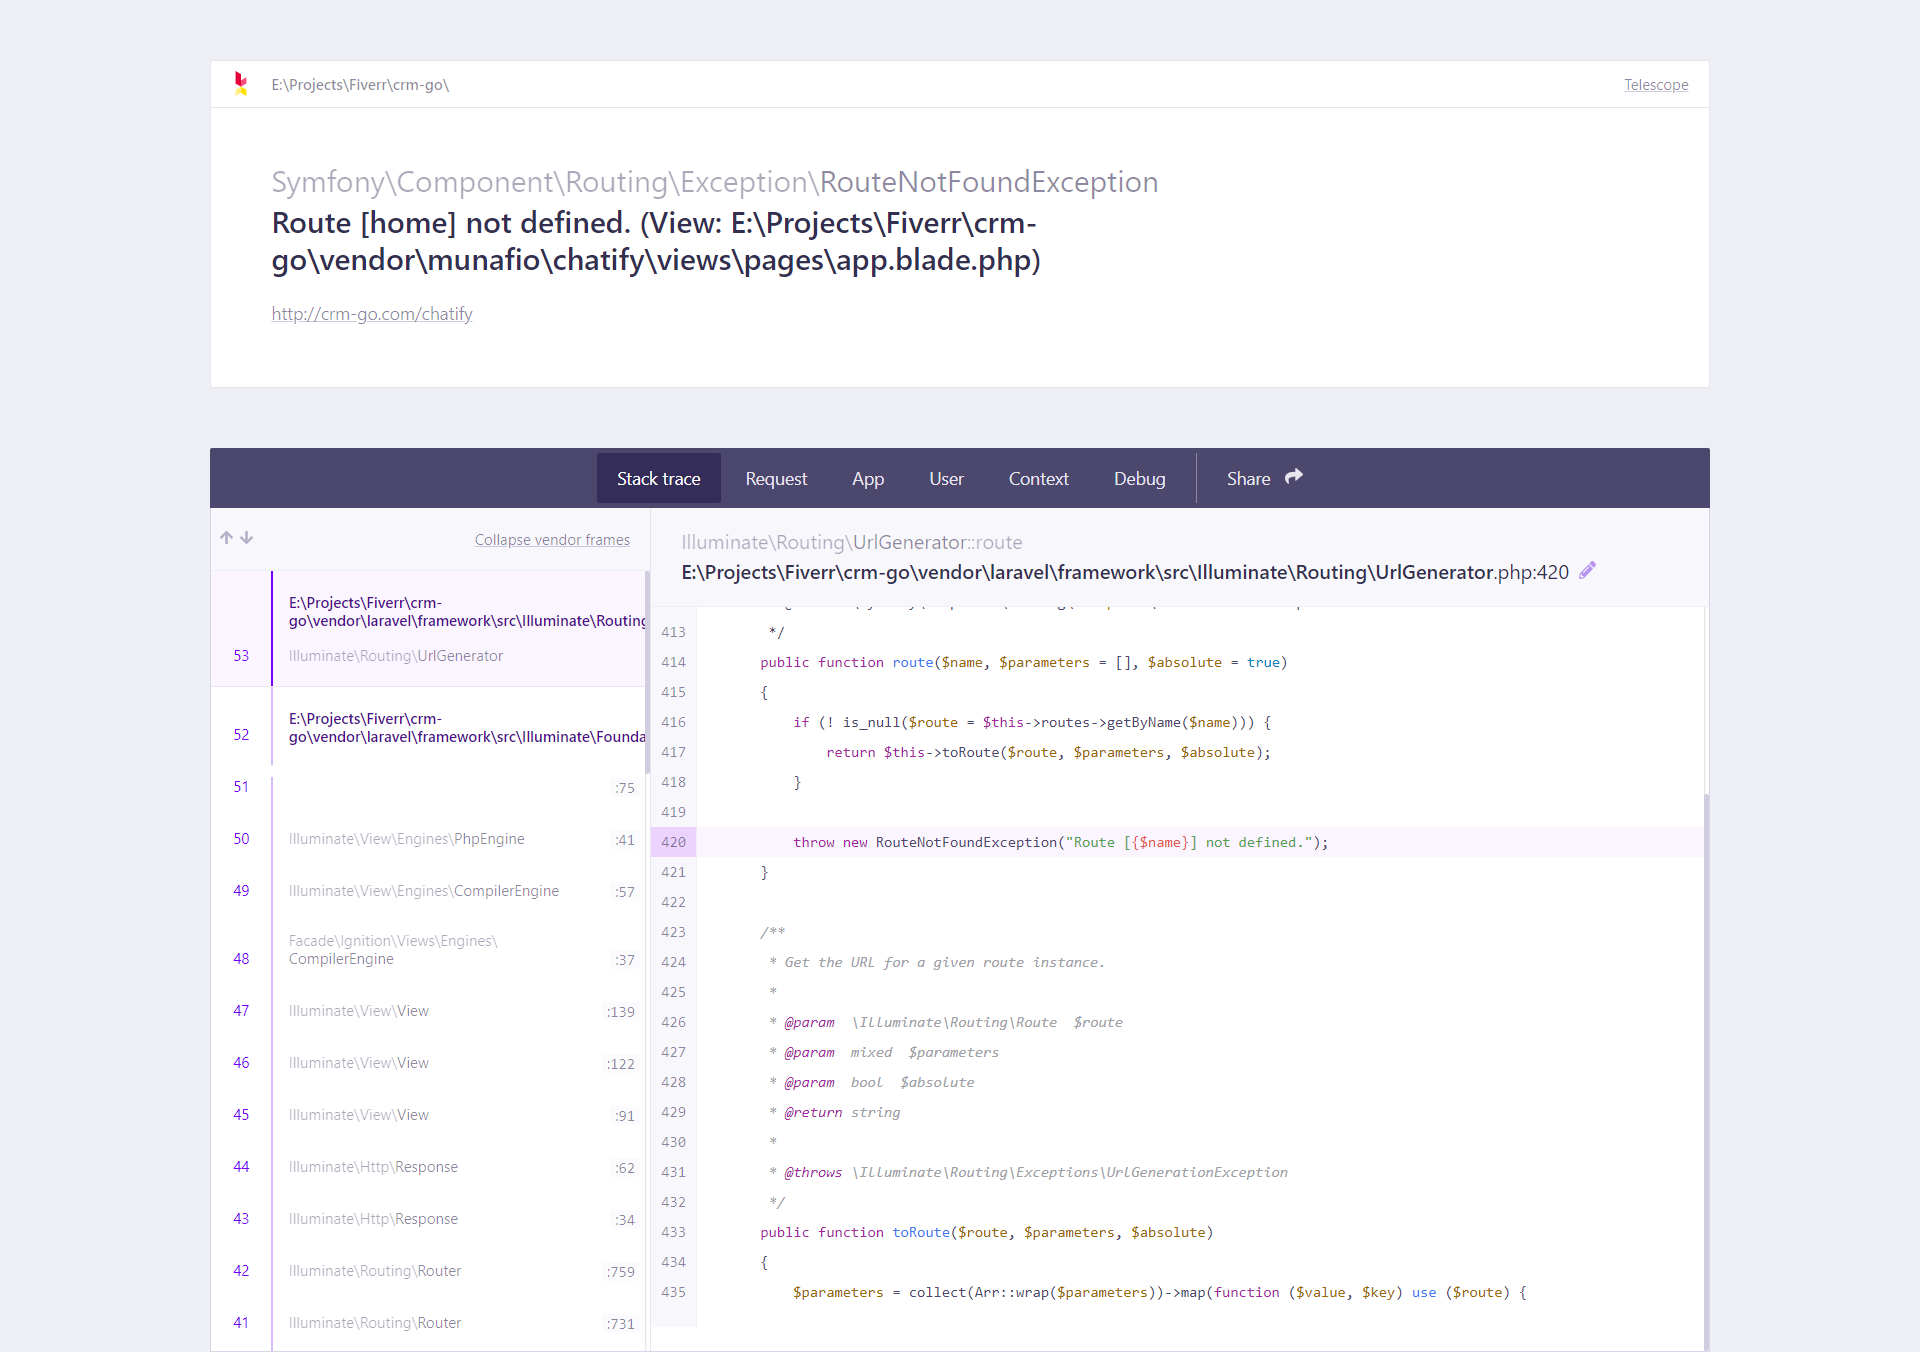This screenshot has width=1920, height=1352.
Task: Click the up arrow to jump to previous frame
Action: tap(225, 538)
